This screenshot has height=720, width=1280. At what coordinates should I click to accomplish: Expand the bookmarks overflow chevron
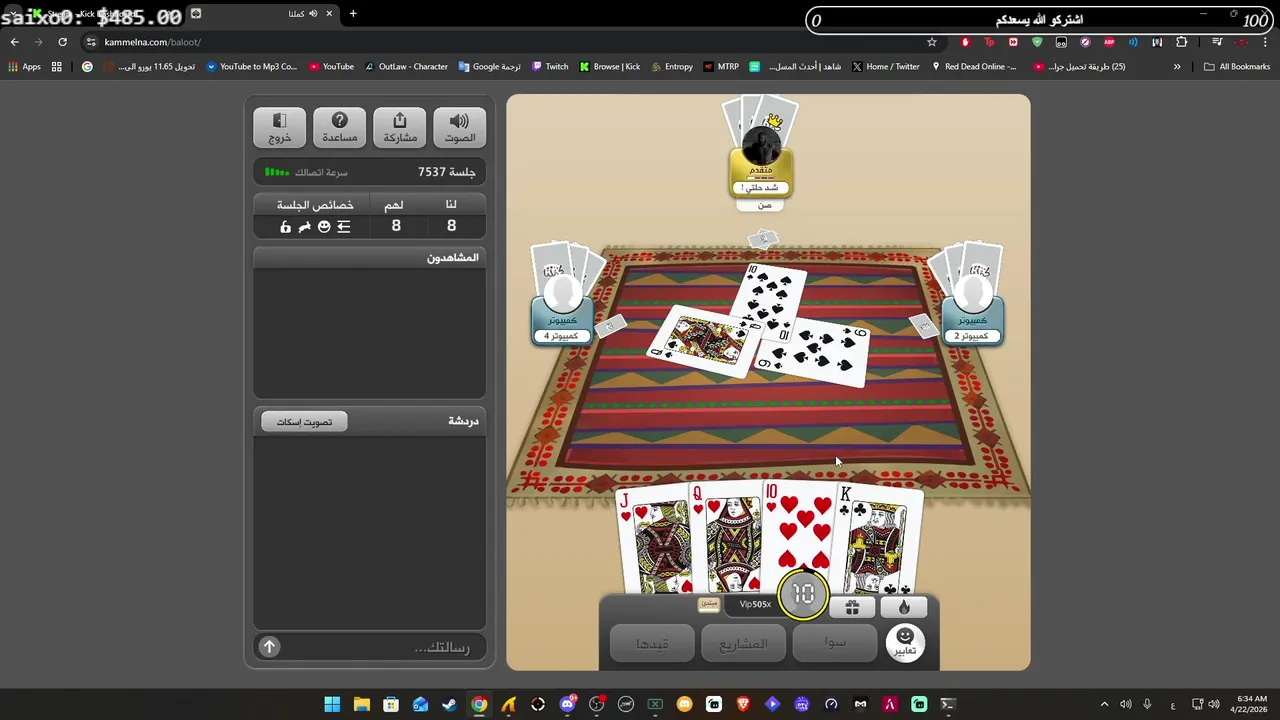point(1177,67)
